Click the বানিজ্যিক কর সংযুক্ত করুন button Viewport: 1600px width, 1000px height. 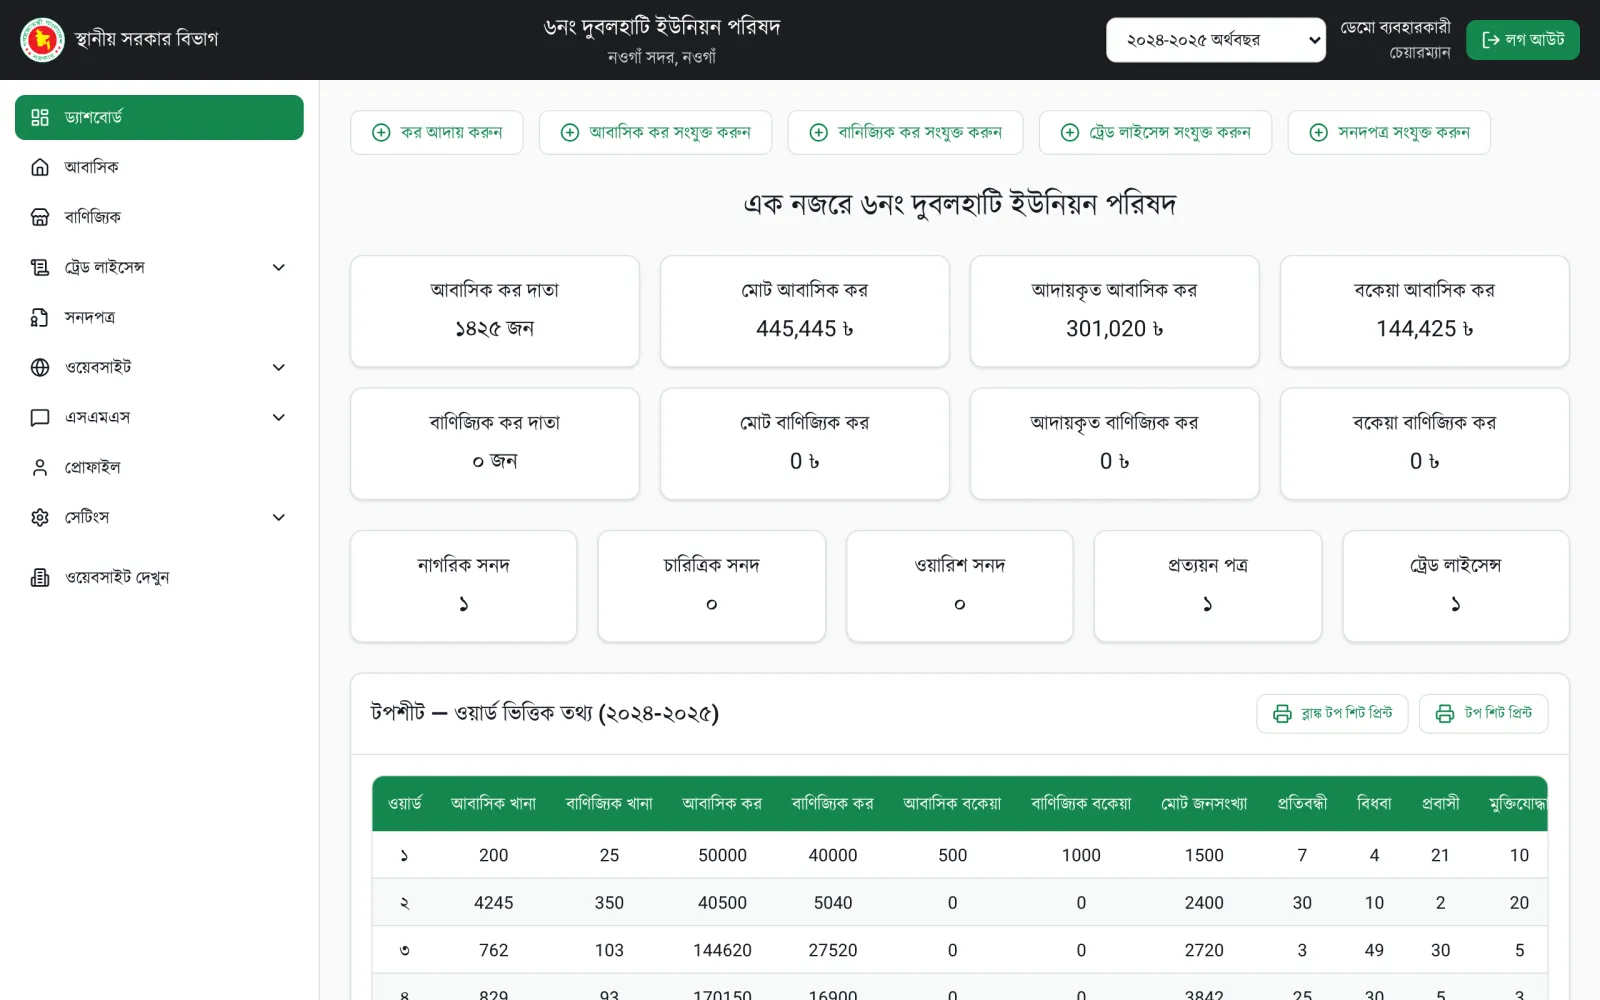click(905, 132)
